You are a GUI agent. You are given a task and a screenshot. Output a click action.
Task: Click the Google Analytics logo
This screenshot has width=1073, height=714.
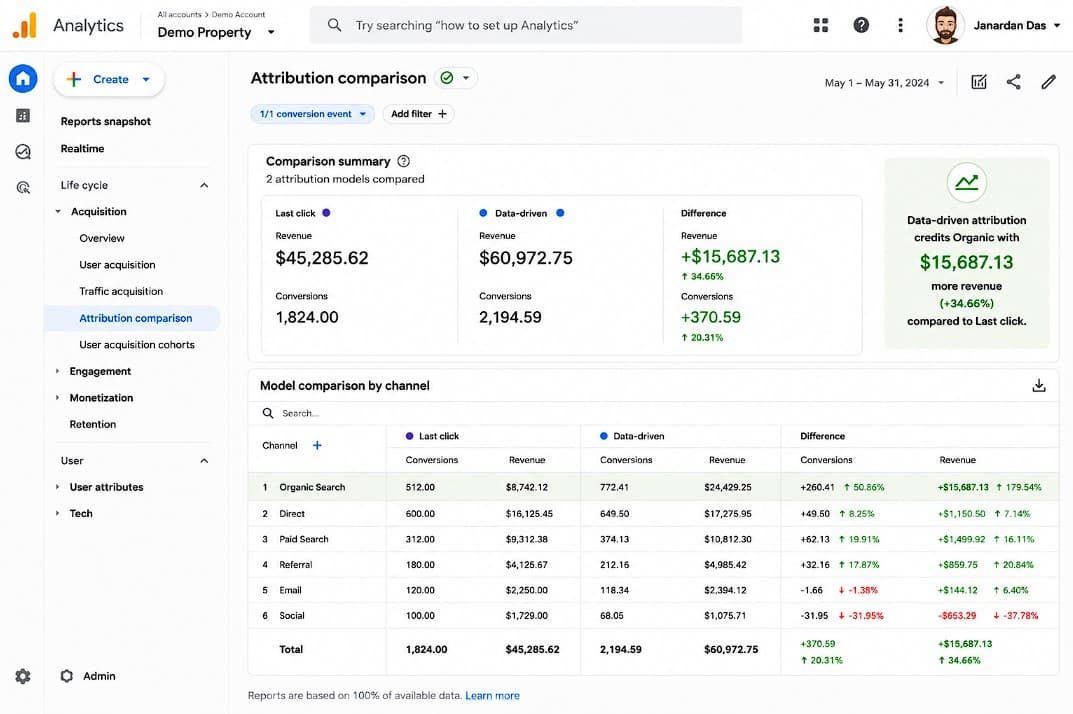tap(25, 26)
